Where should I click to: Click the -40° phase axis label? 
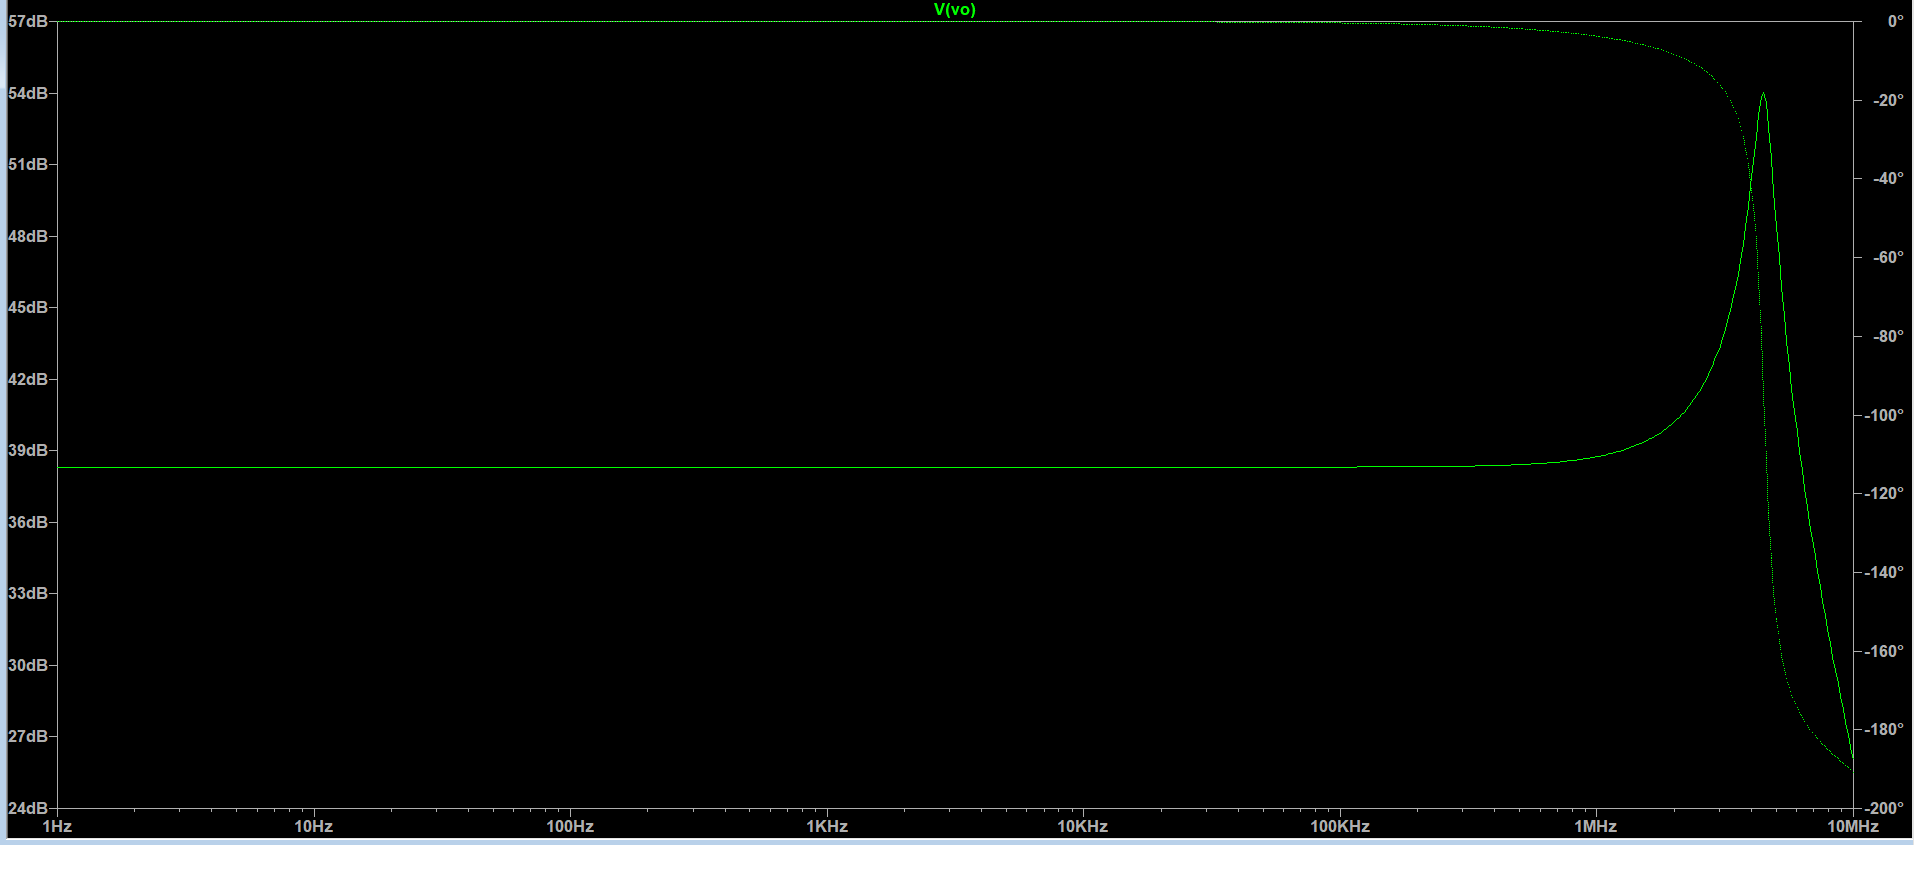pyautogui.click(x=1888, y=178)
